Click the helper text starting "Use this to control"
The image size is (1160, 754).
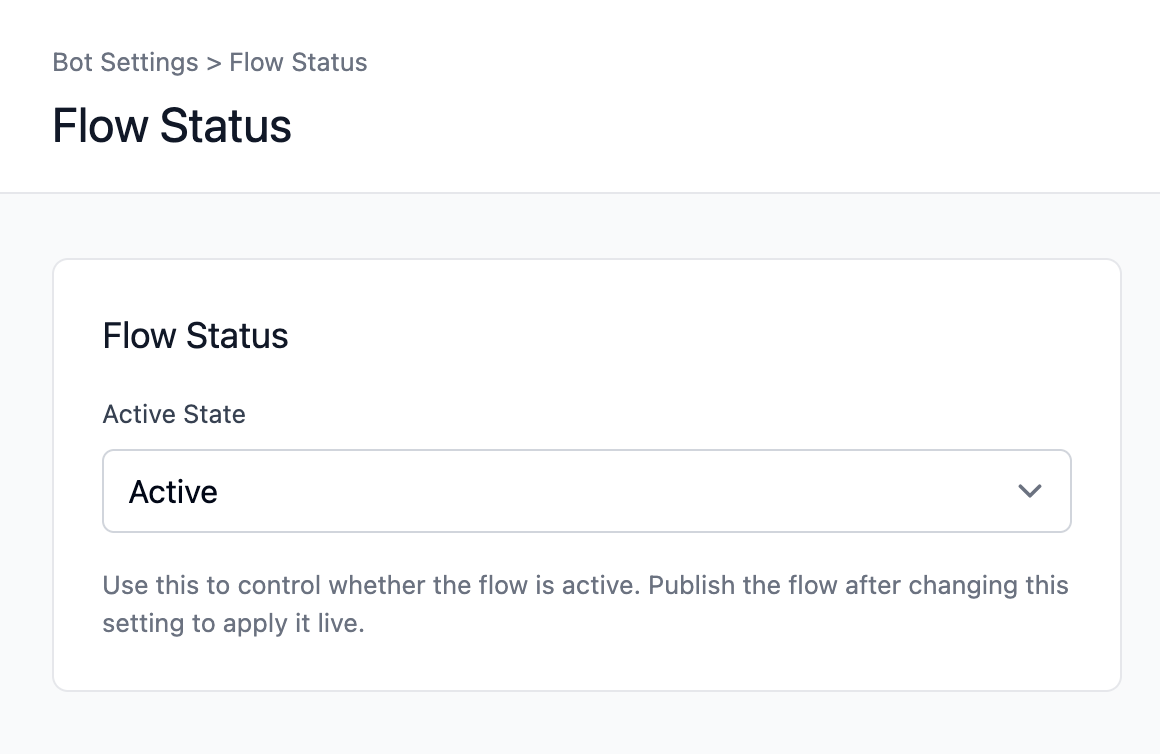(x=370, y=585)
